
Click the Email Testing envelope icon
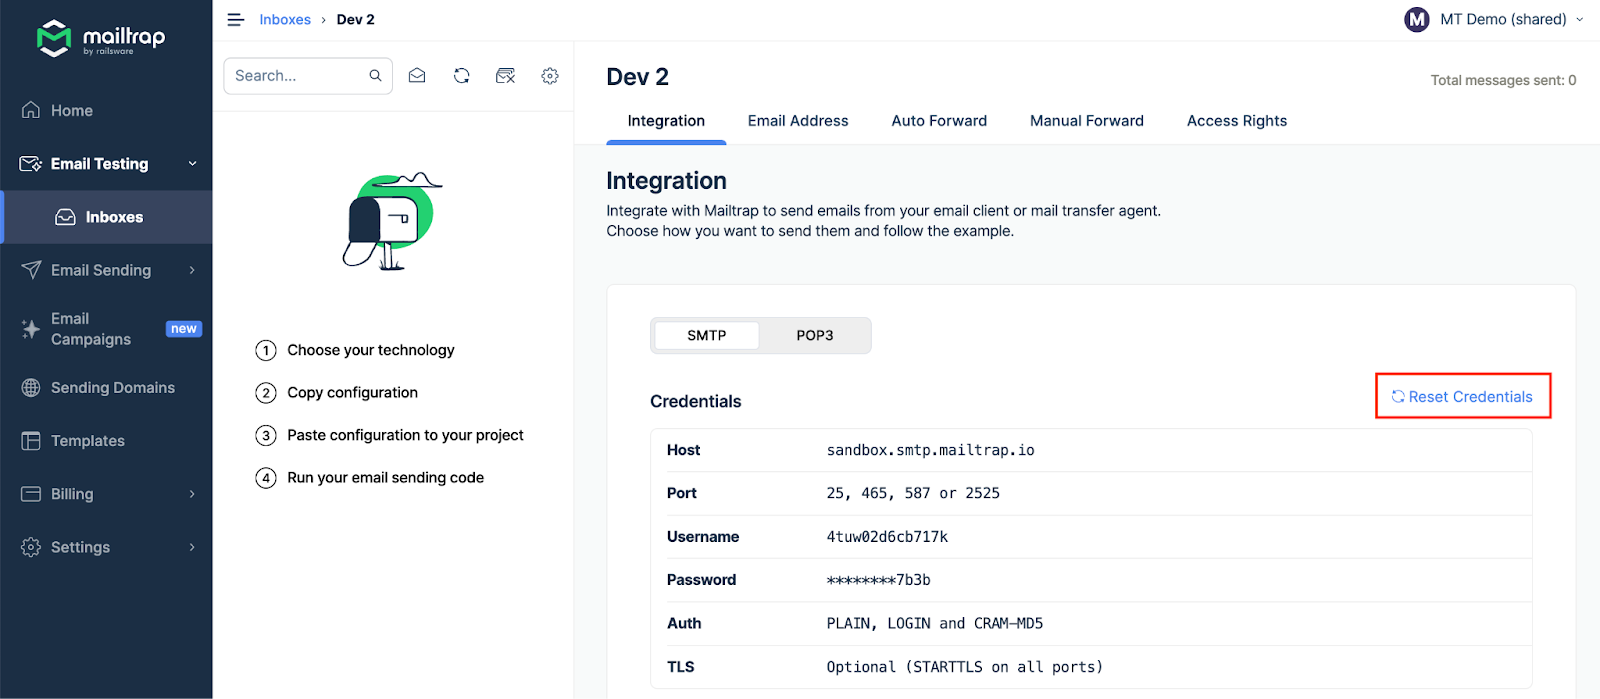(31, 164)
